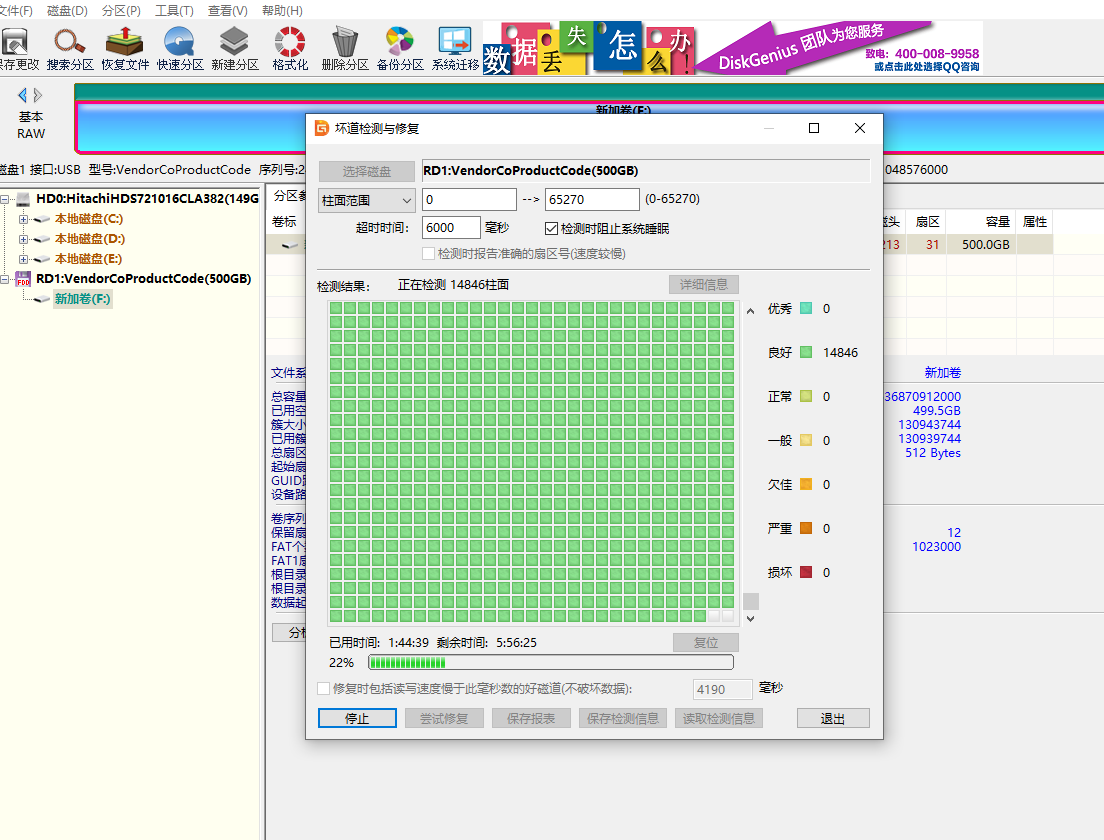Toggle 检测时报告准确的扇区号 checkbox
Screen dimensions: 1104x840
429,253
